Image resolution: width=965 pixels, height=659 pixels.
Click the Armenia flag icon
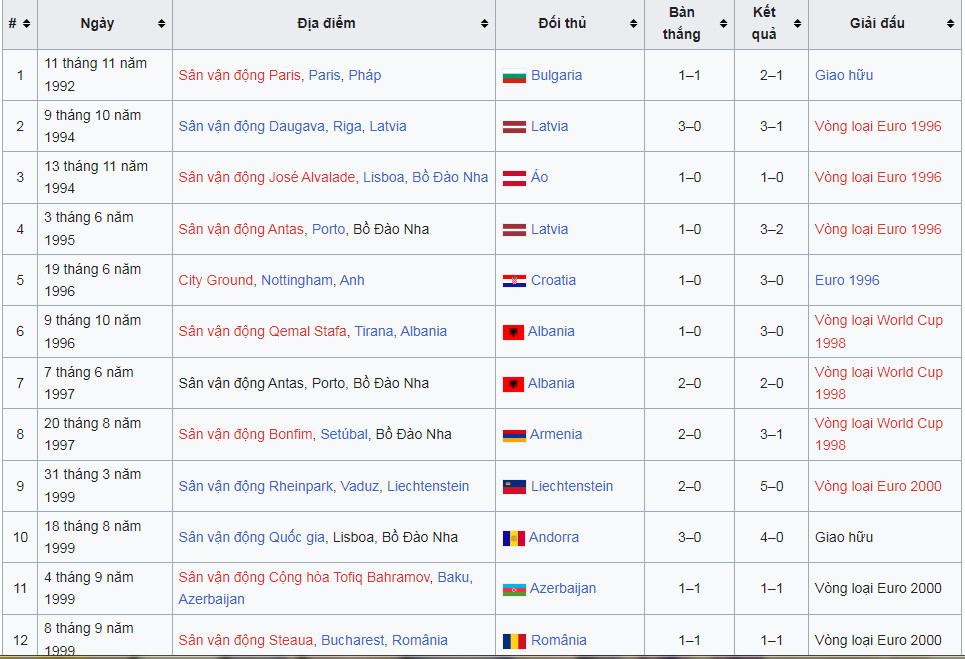(x=514, y=435)
